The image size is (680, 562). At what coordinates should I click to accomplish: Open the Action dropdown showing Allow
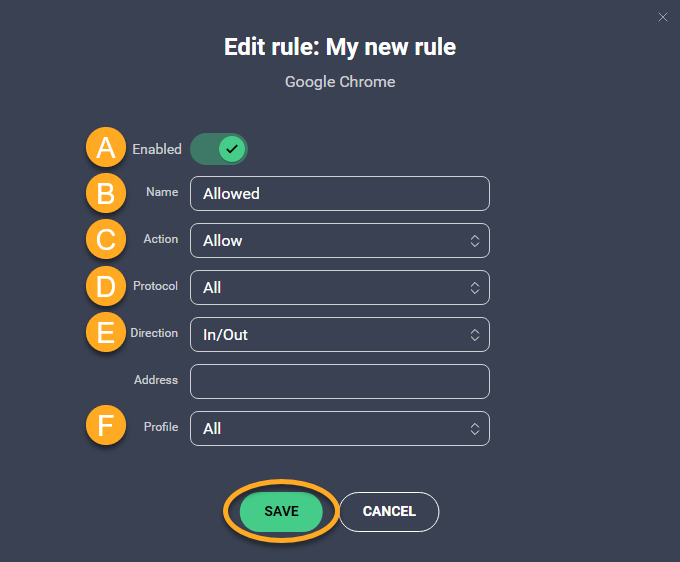pyautogui.click(x=339, y=240)
